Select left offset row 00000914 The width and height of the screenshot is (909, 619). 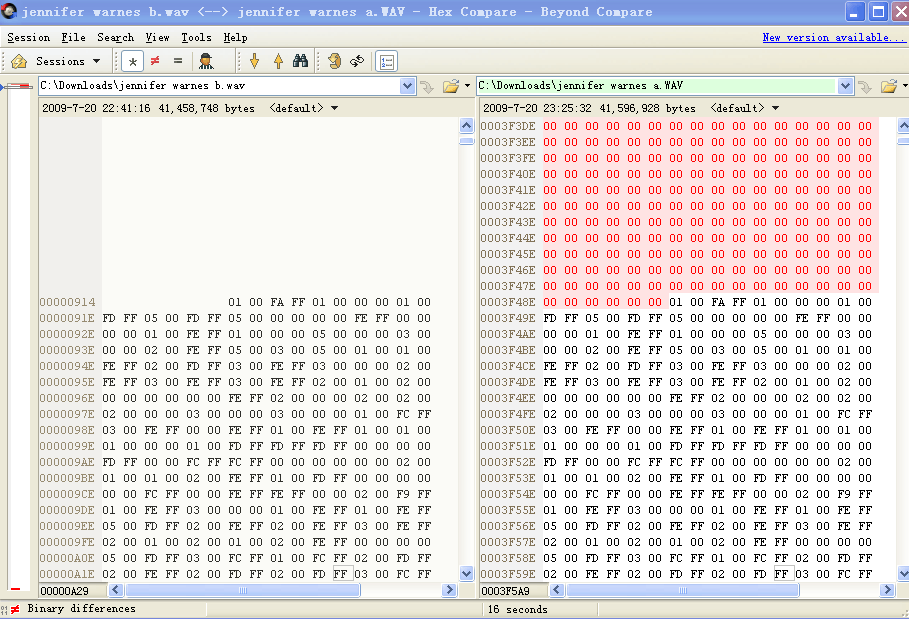[x=67, y=302]
